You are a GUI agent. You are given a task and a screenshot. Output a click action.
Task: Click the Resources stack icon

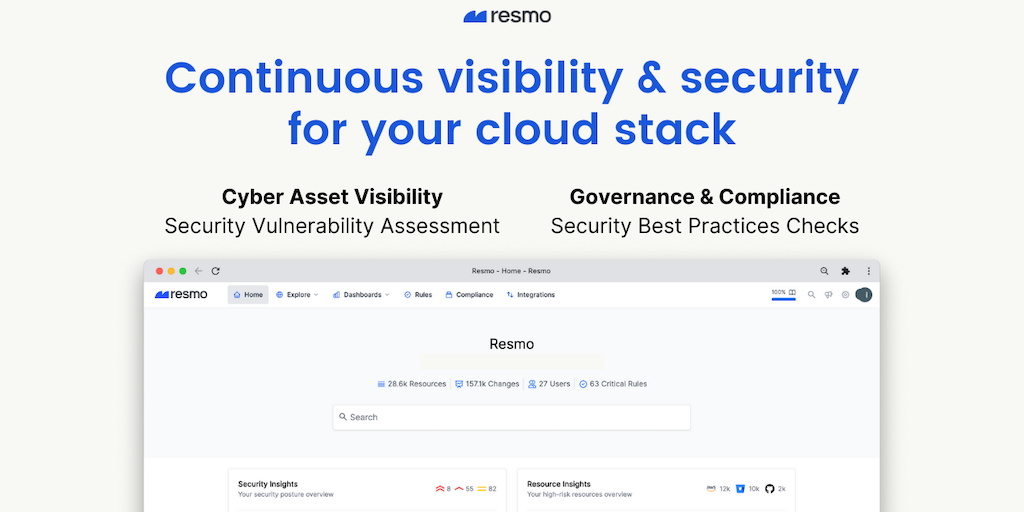[381, 384]
